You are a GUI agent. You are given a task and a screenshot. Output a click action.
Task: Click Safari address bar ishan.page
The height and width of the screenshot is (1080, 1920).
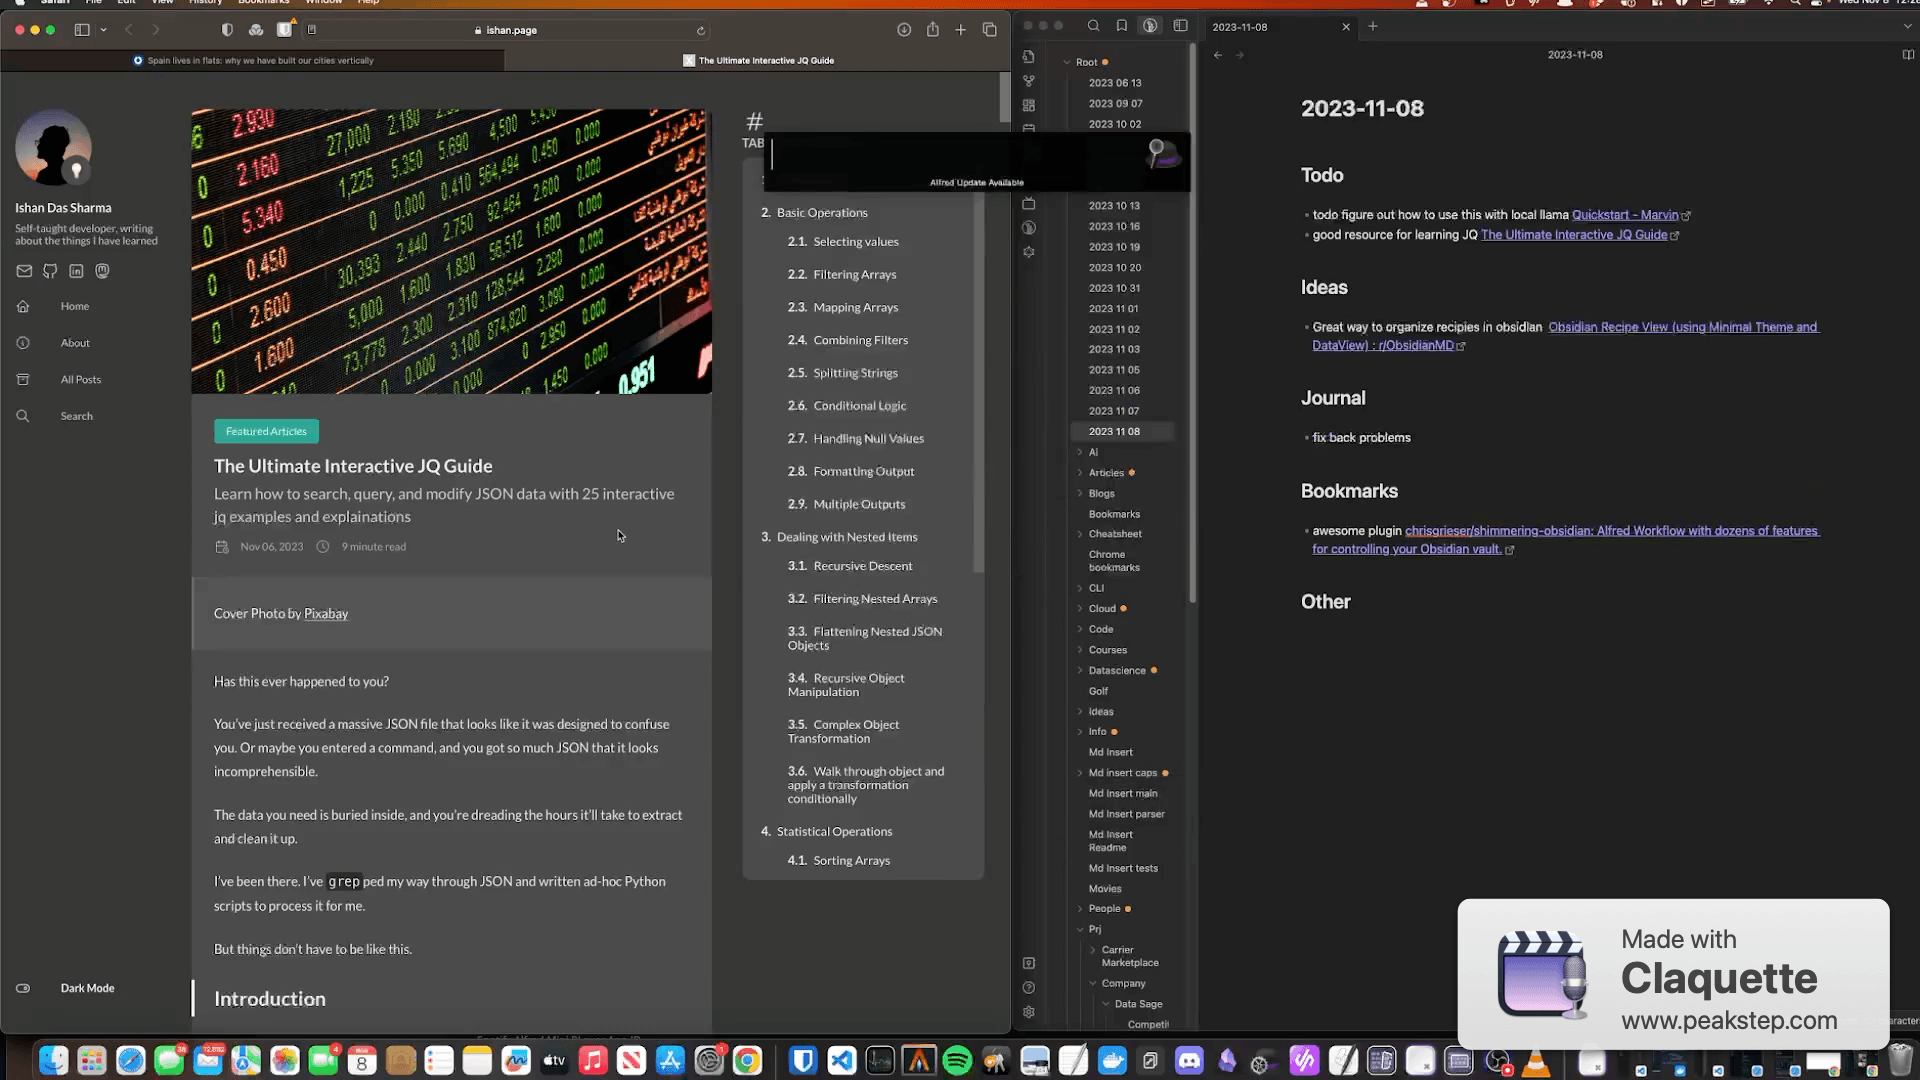coord(510,30)
